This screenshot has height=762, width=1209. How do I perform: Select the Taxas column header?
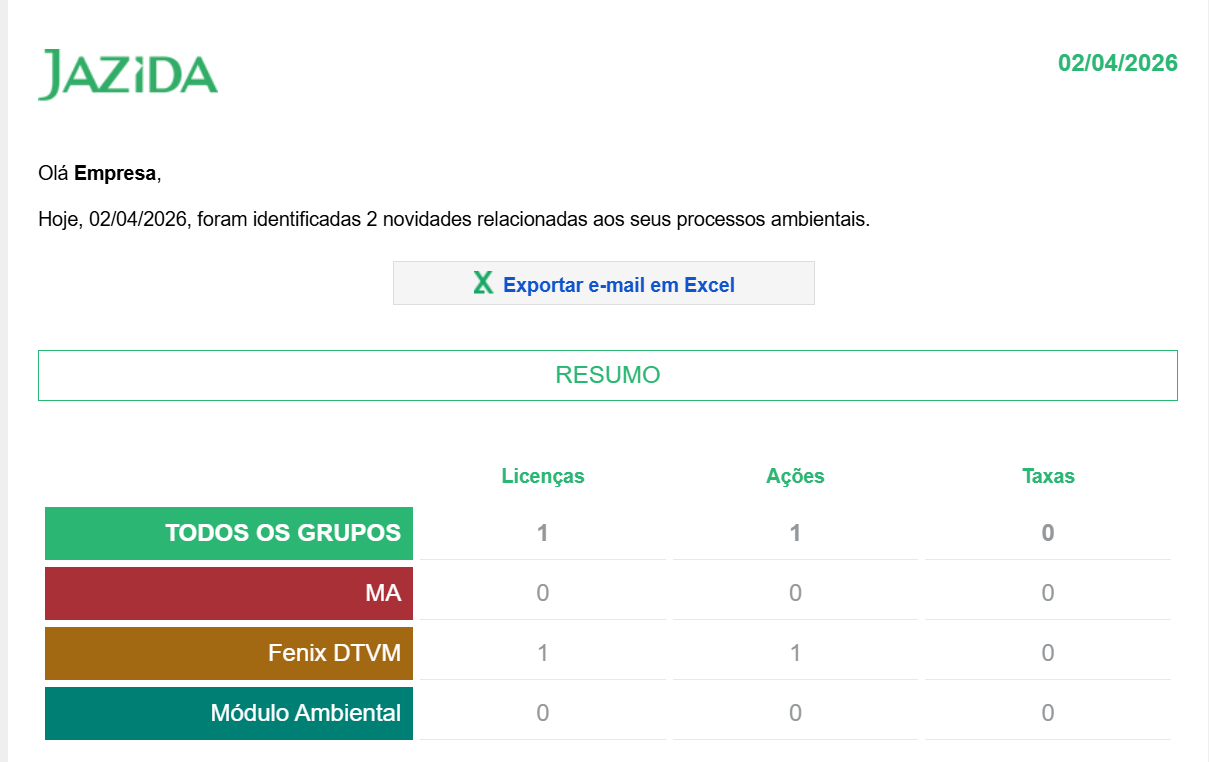point(1047,476)
